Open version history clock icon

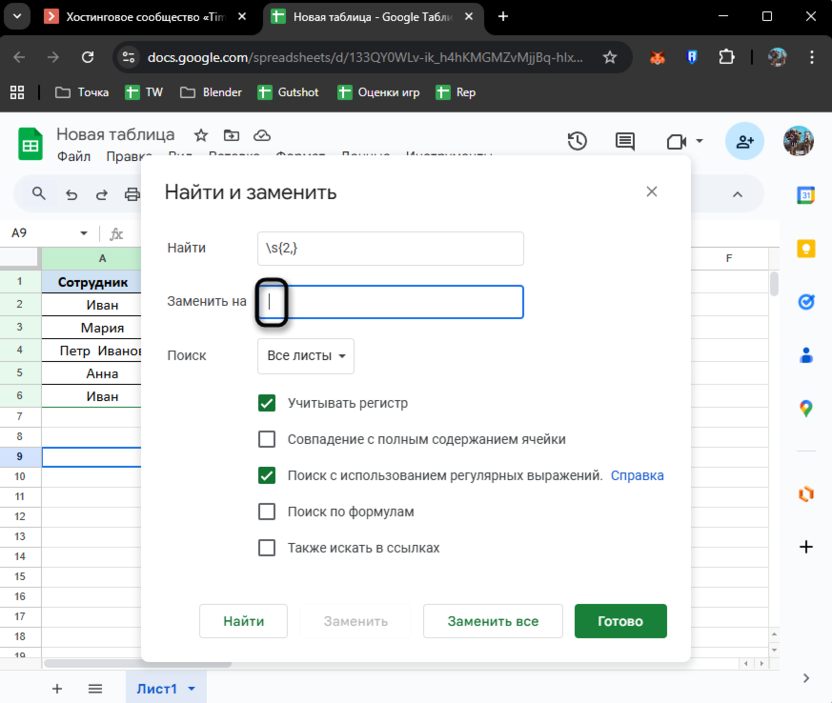(577, 142)
